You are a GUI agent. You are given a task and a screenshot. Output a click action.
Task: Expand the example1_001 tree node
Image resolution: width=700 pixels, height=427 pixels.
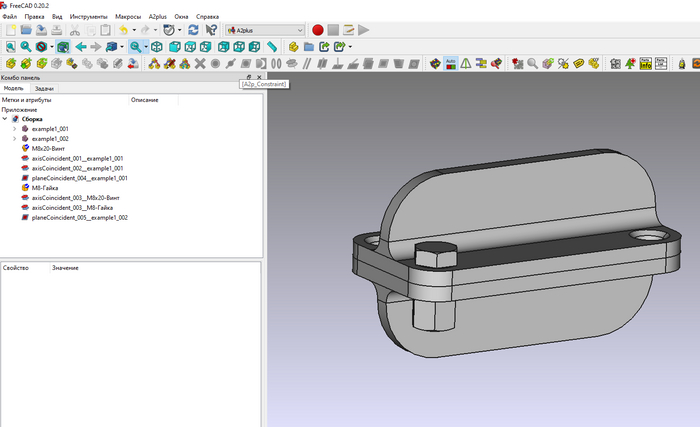[x=15, y=129]
